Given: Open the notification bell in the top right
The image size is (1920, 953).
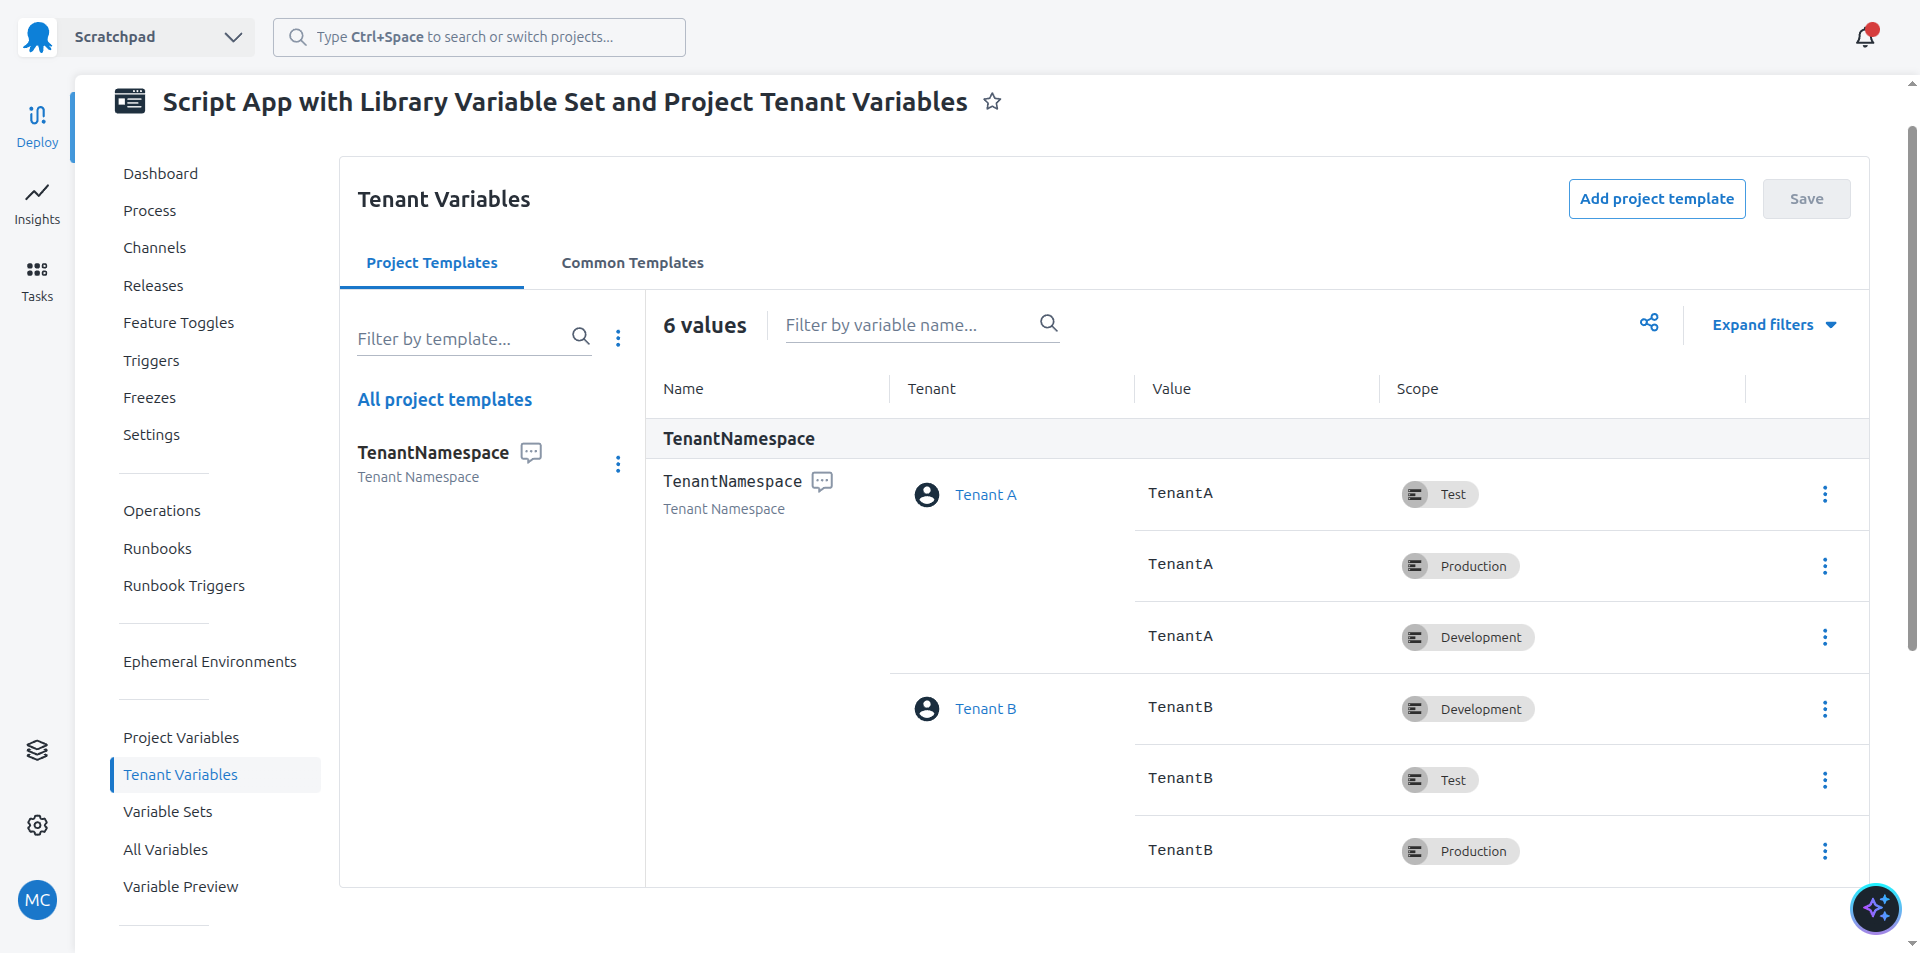Looking at the screenshot, I should point(1866,36).
